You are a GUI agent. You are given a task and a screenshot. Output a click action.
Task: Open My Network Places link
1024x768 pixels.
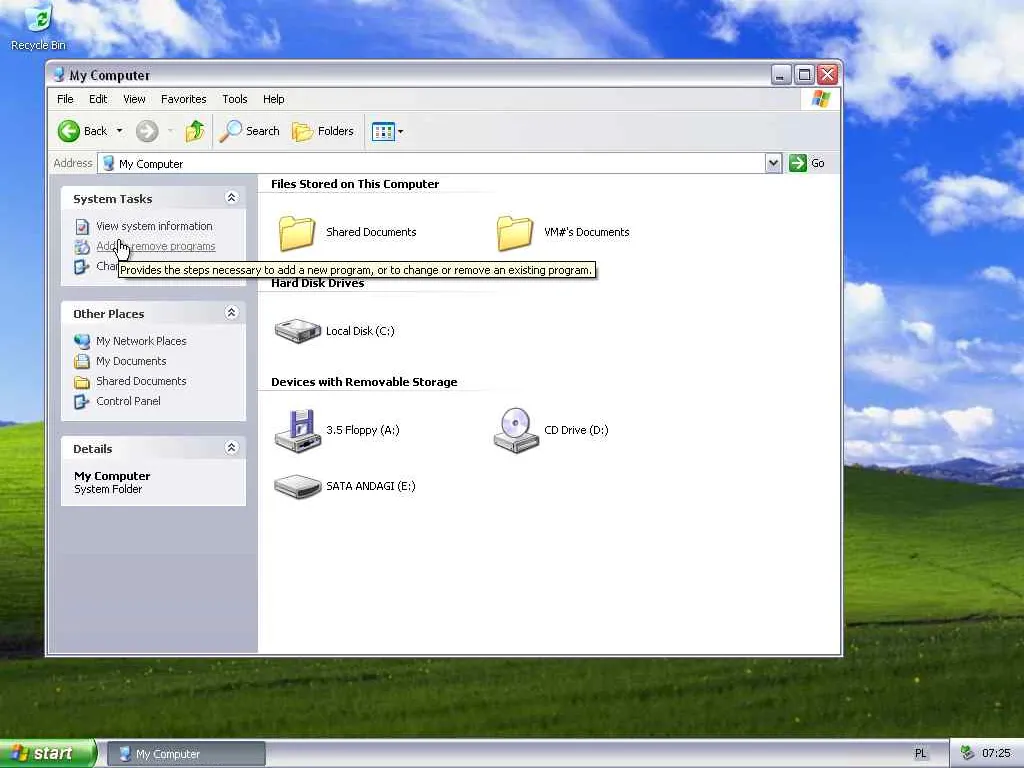[x=141, y=341]
